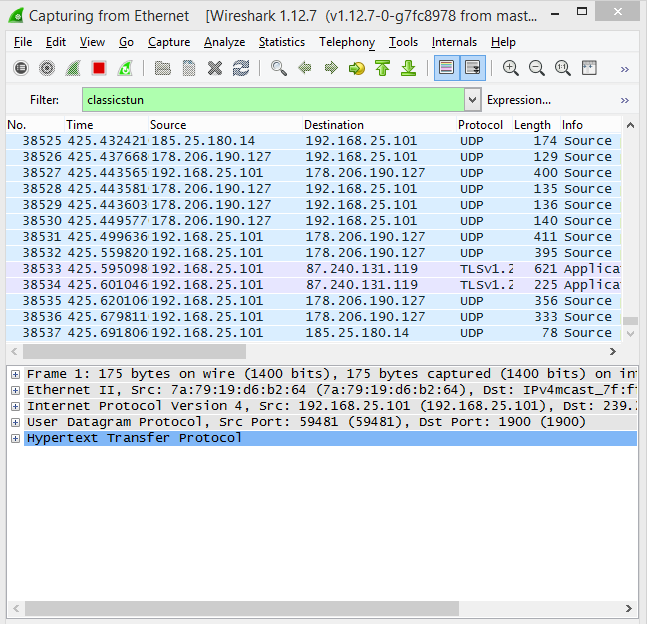647x624 pixels.
Task: Click the Filter: label button
Action: pos(44,100)
